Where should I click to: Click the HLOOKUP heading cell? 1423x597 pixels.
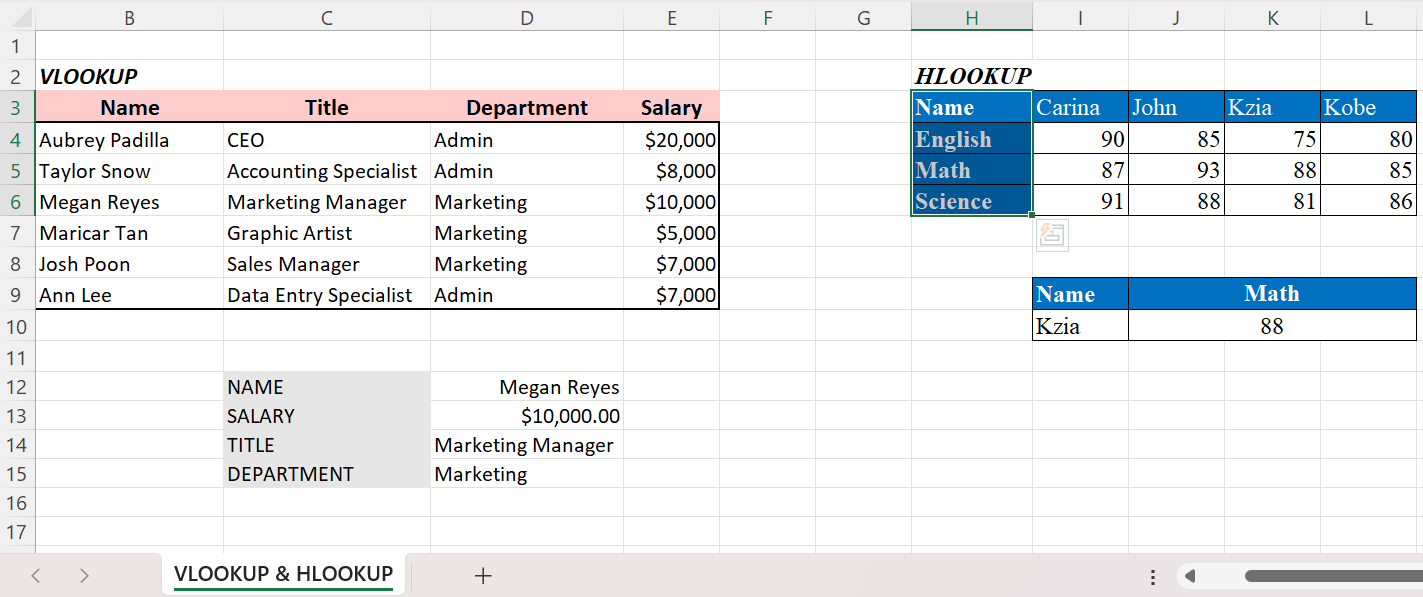pyautogui.click(x=972, y=76)
